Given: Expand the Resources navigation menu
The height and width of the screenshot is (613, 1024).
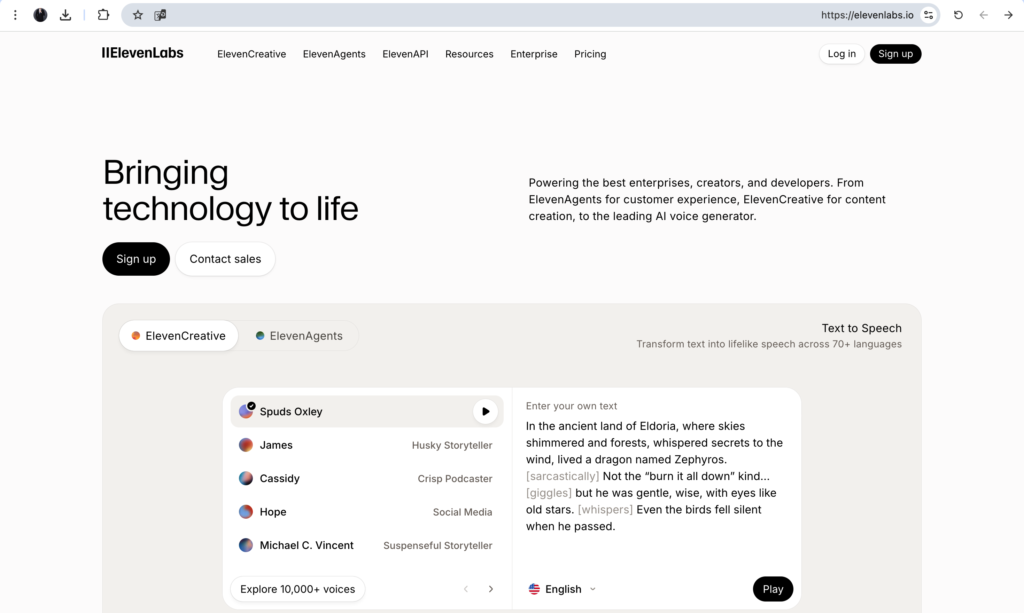Looking at the screenshot, I should pos(469,54).
